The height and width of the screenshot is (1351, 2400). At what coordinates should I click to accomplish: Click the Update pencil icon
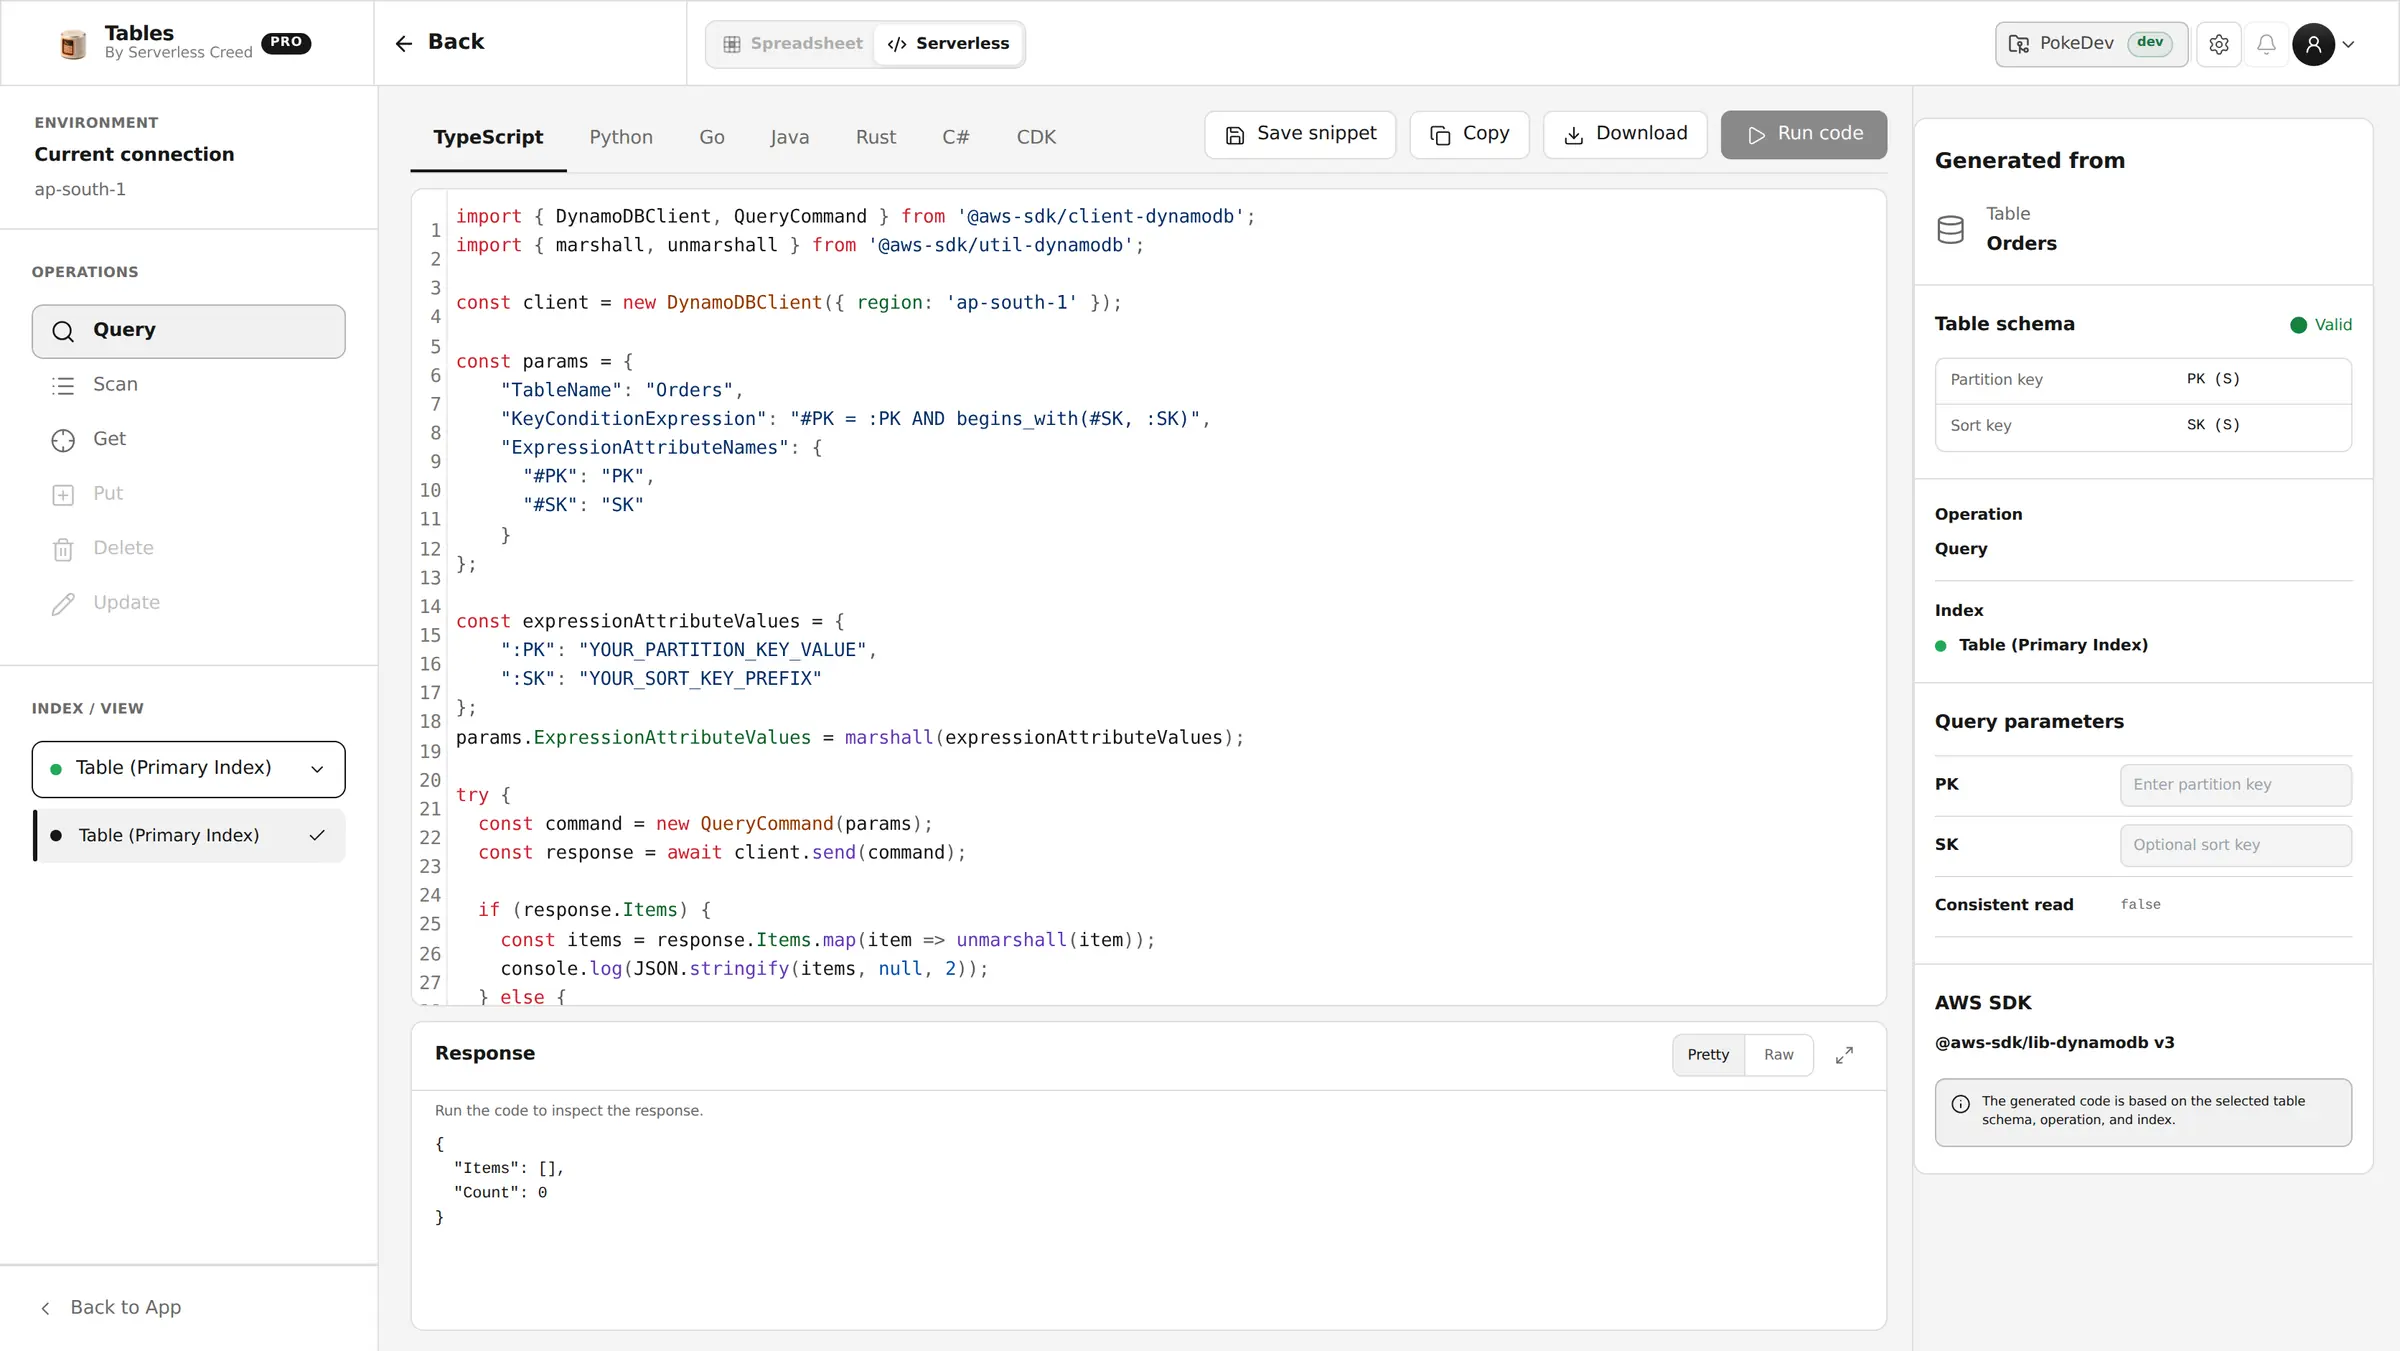[x=63, y=604]
